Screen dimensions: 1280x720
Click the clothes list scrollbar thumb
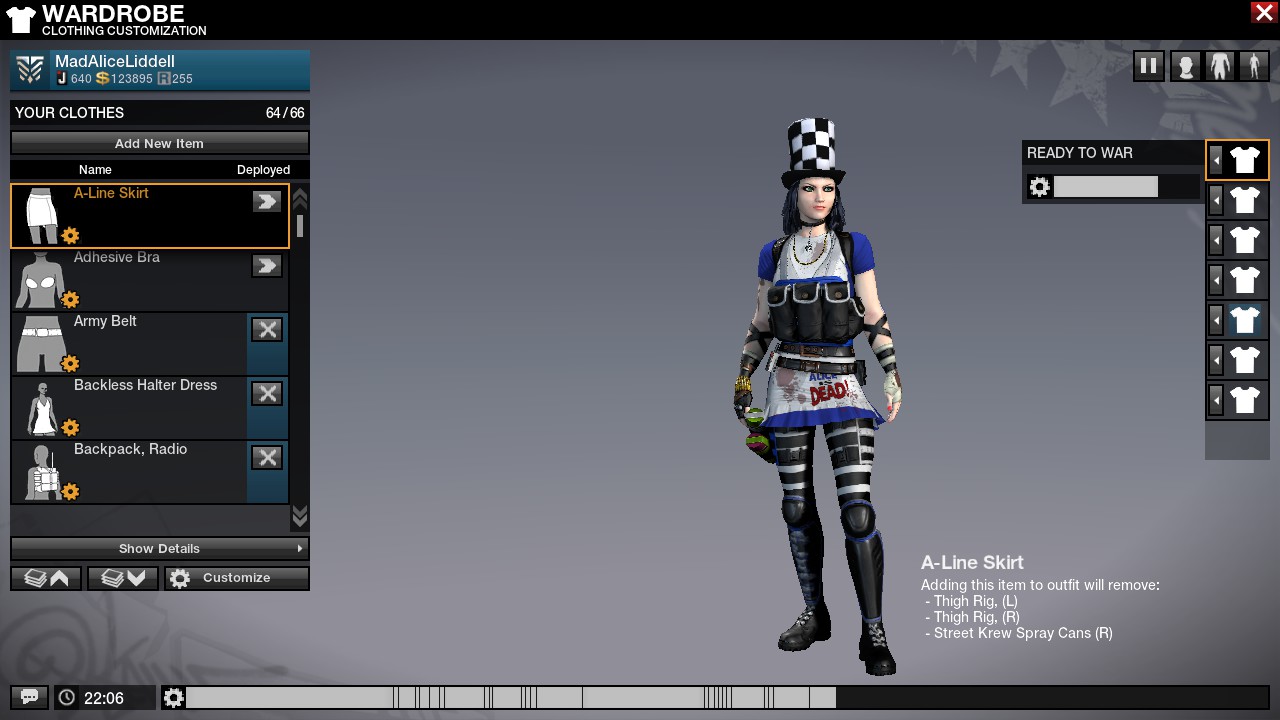pyautogui.click(x=299, y=225)
